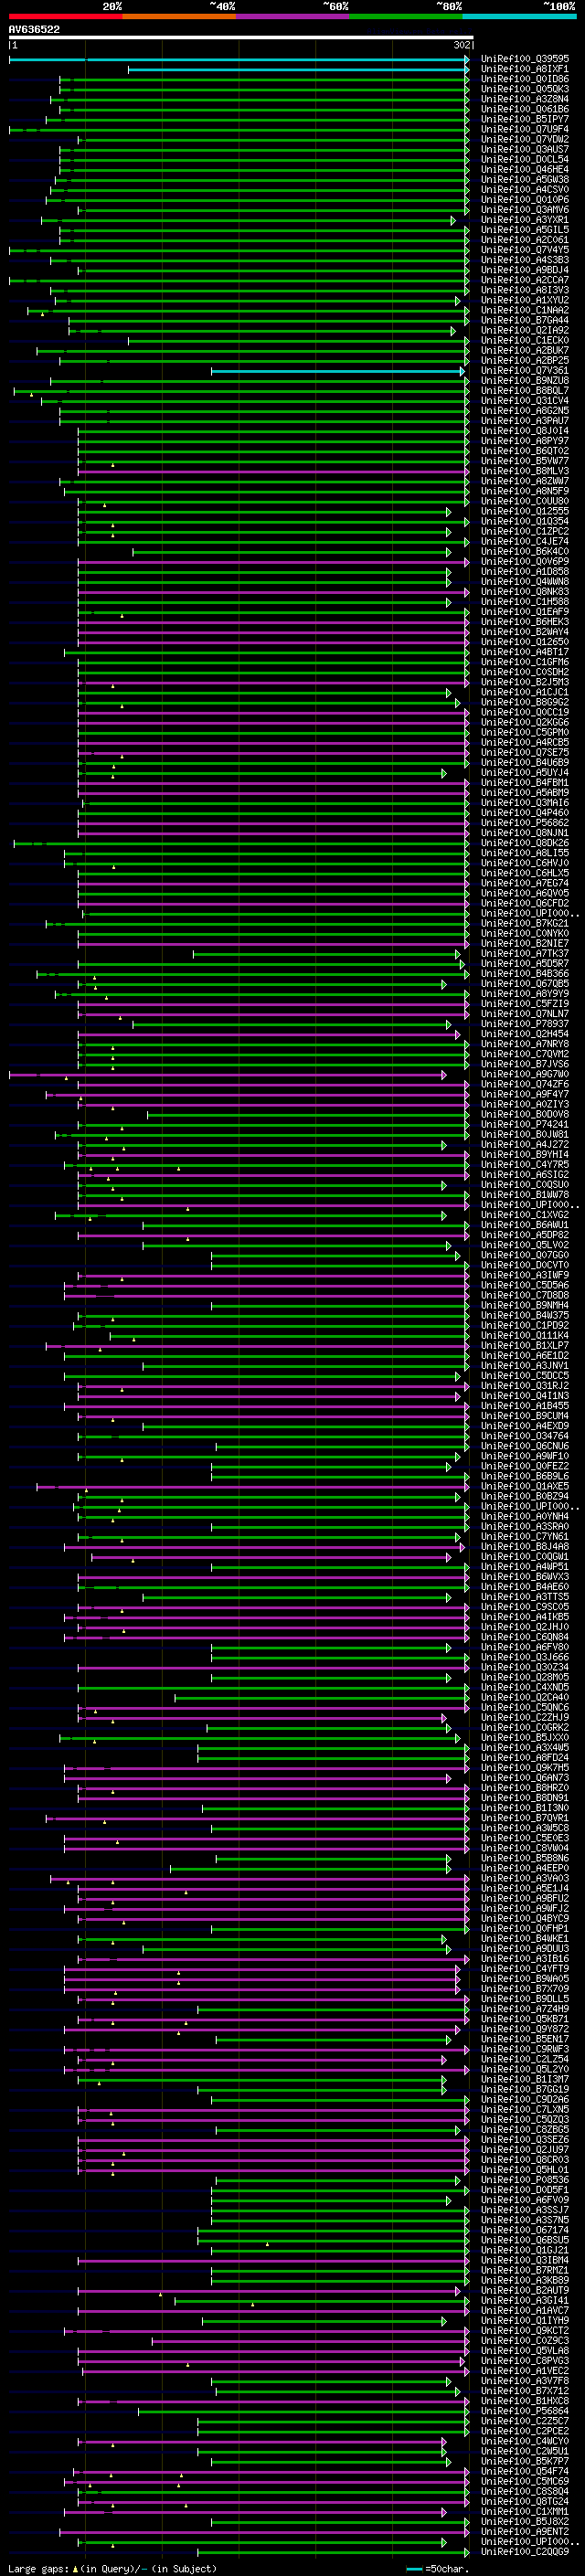
Task: Select UniRef100_C1XMM1 label
Action: pyautogui.click(x=525, y=2512)
